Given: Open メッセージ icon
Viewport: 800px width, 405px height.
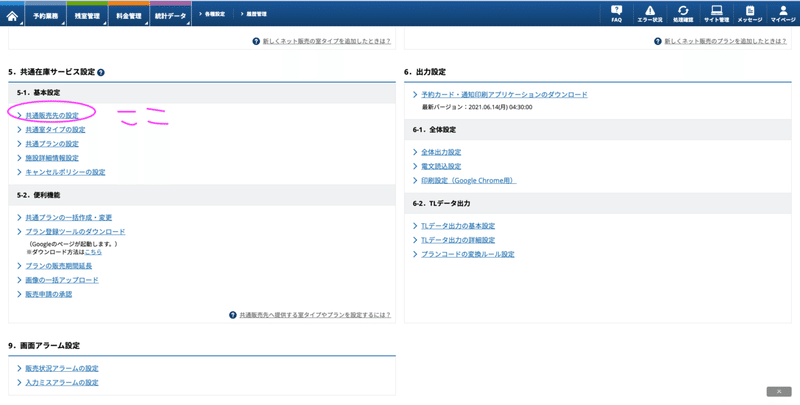Looking at the screenshot, I should pyautogui.click(x=749, y=14).
